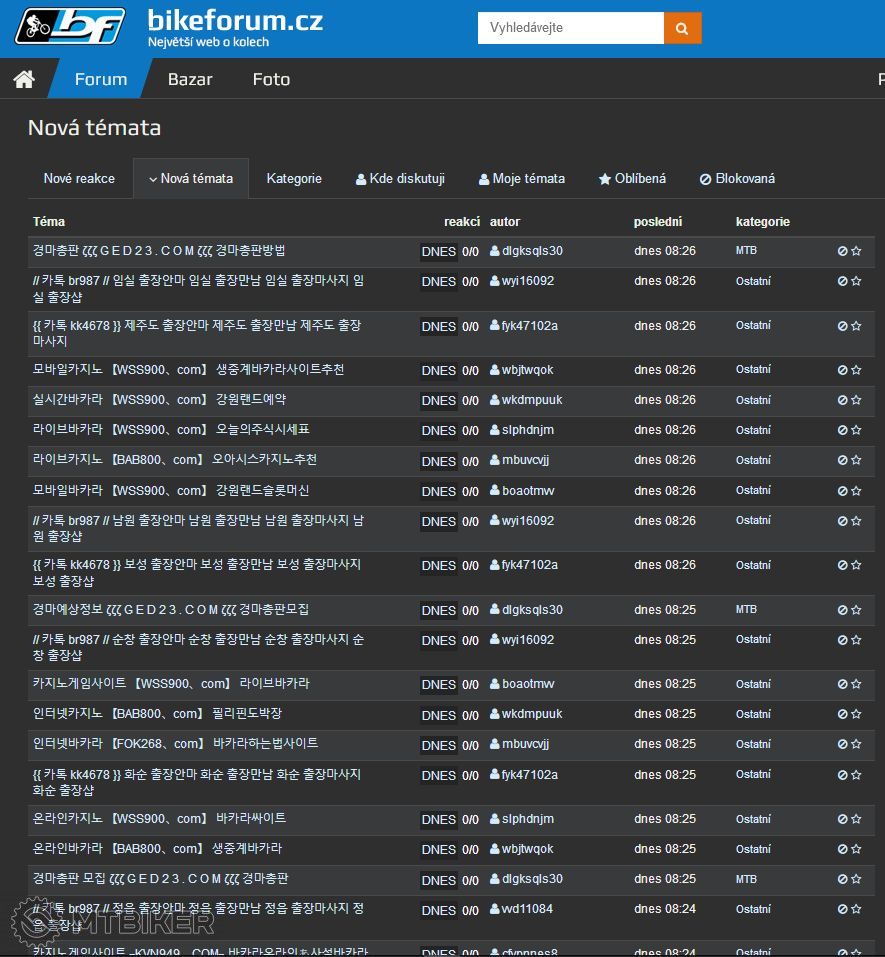Click the home icon in navigation bar
Viewport: 885px width, 957px height.
pos(24,80)
